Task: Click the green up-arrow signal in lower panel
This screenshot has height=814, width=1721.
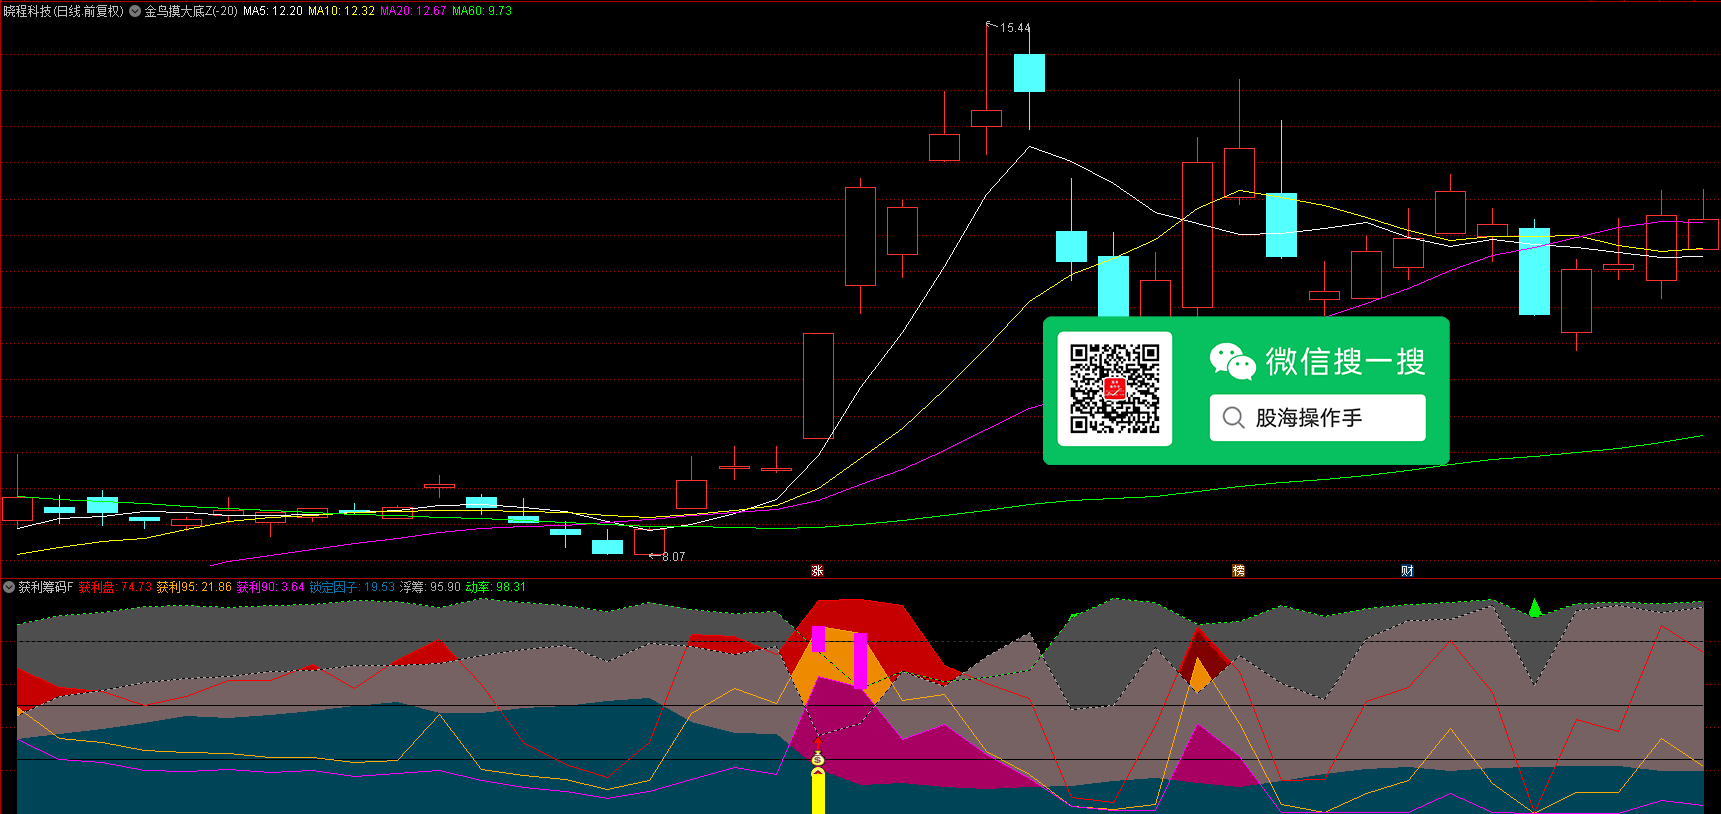Action: [x=1535, y=606]
